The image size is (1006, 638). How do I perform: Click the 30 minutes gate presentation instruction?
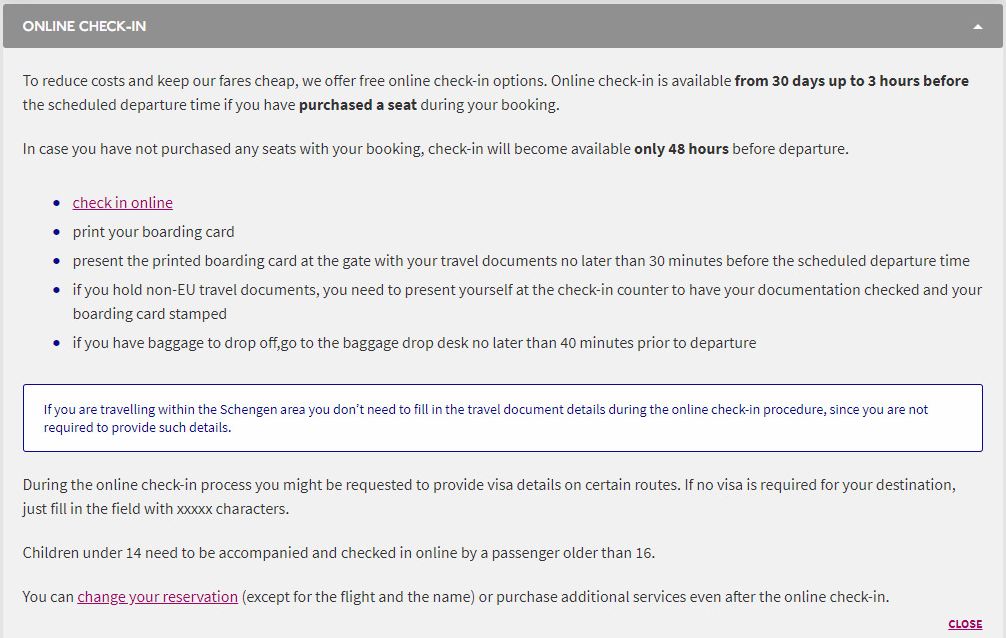(x=520, y=261)
